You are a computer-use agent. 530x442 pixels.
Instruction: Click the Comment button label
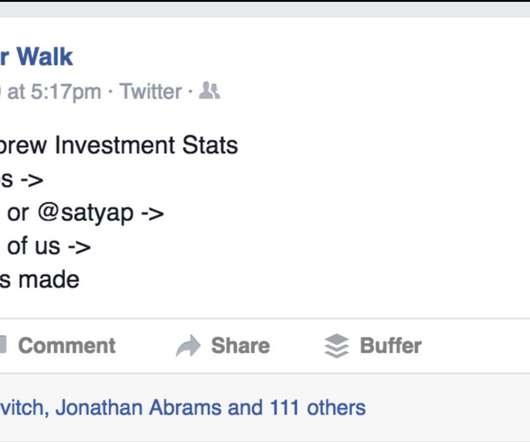click(x=67, y=346)
